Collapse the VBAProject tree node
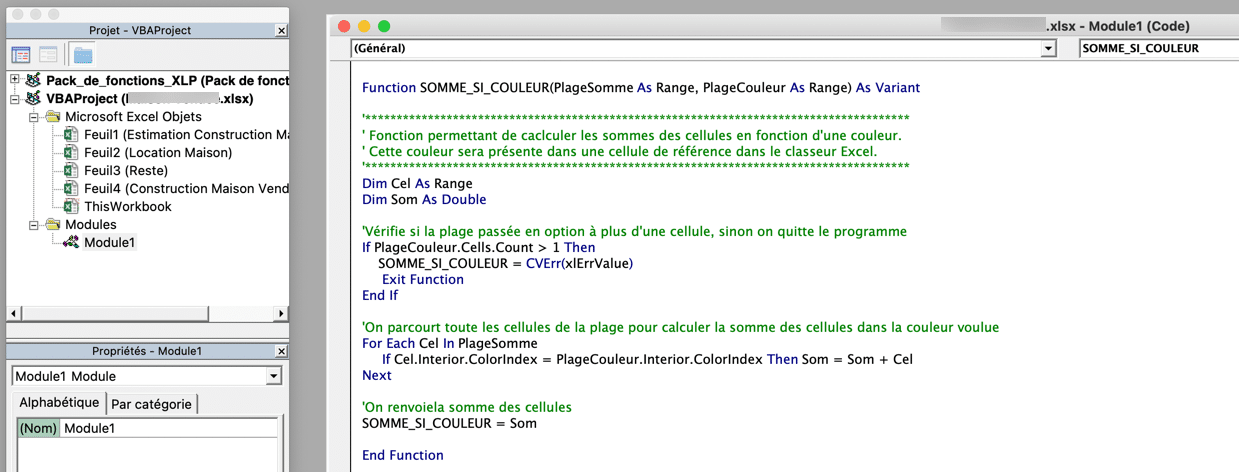 [15, 98]
